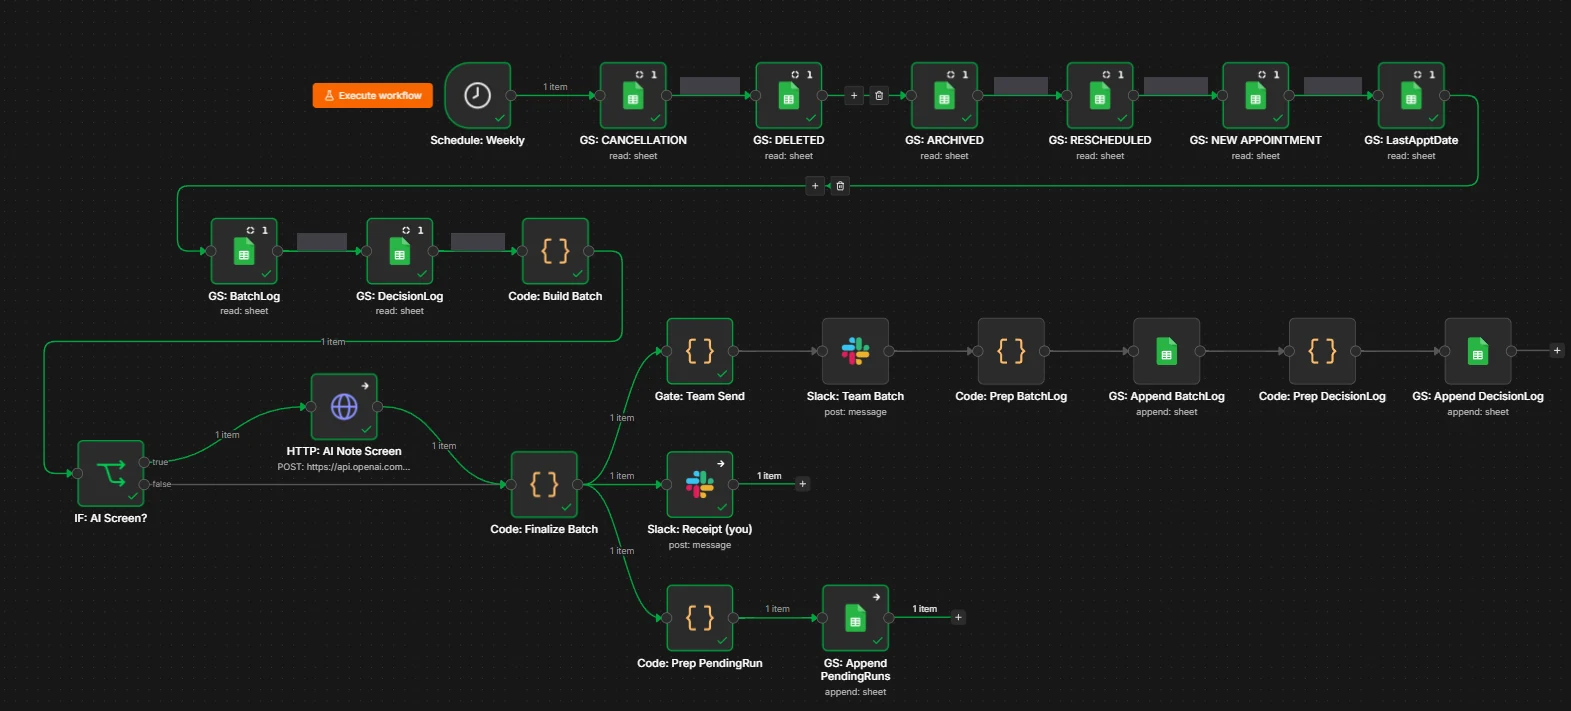Open the GS: LastApptDate sheet node
This screenshot has width=1571, height=711.
pos(1411,95)
